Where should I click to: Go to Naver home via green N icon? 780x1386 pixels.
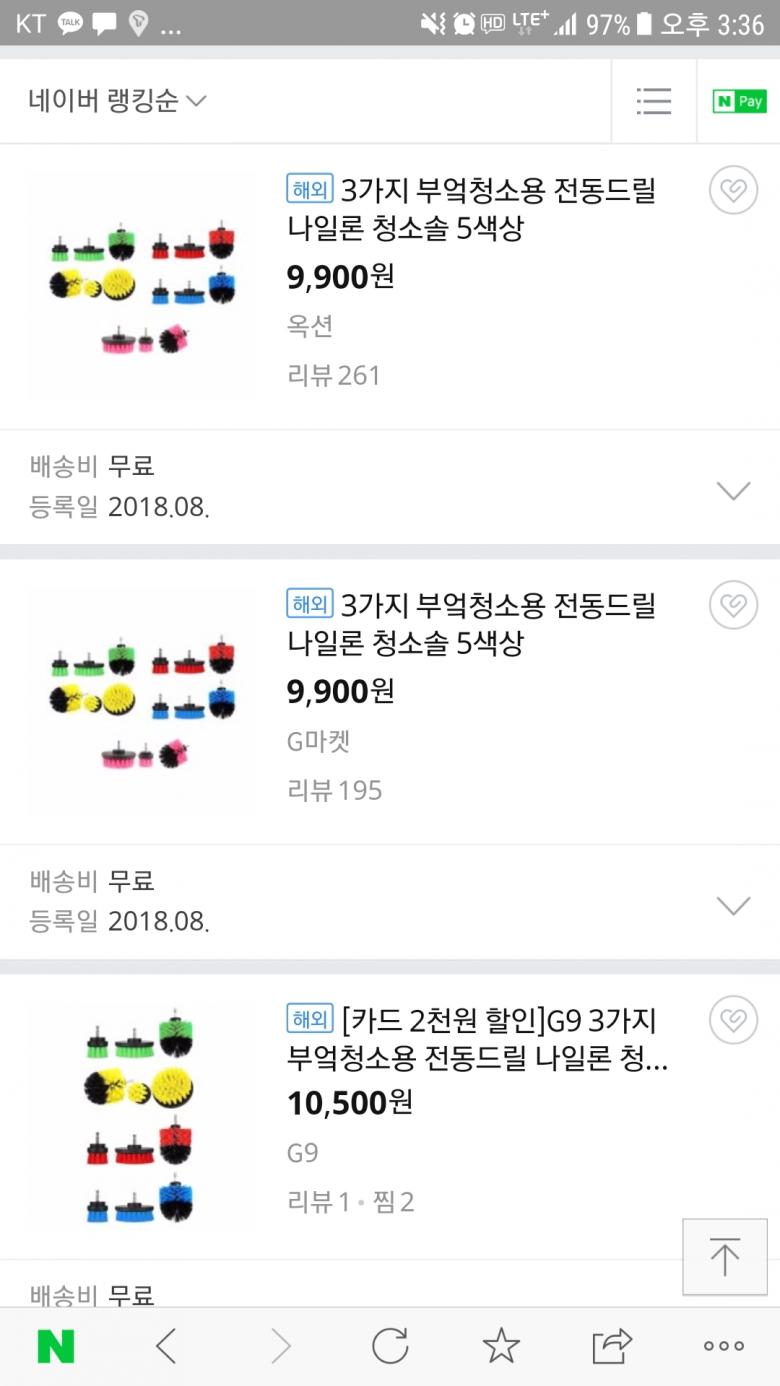pyautogui.click(x=56, y=1346)
